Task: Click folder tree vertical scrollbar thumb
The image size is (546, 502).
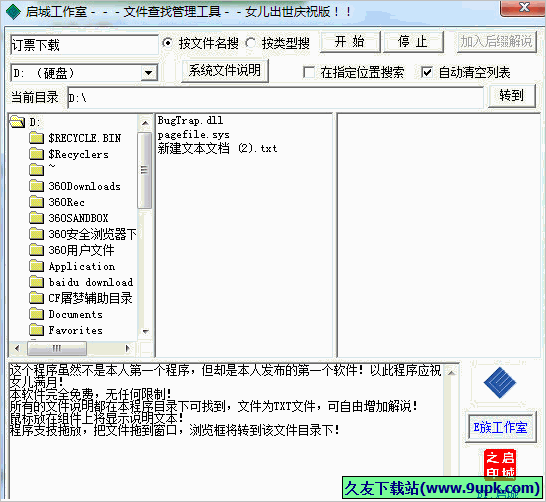Action: pyautogui.click(x=145, y=170)
